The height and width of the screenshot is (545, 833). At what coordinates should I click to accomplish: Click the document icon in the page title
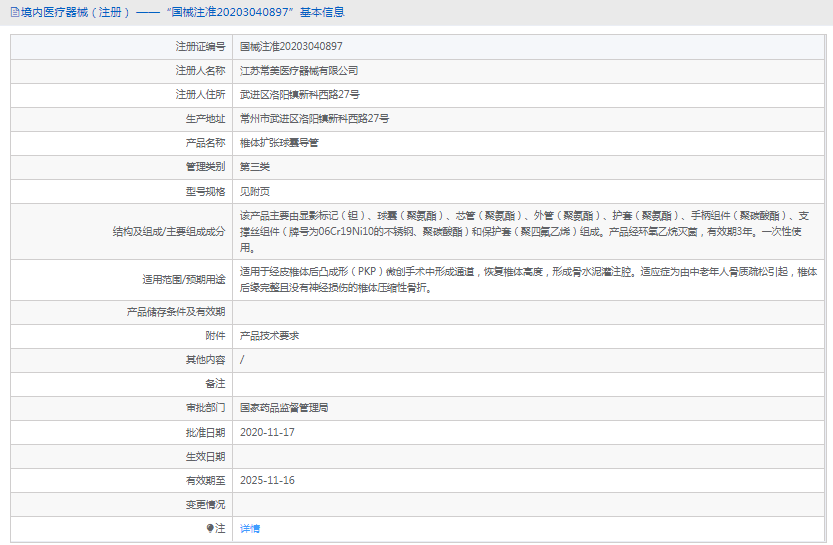pos(15,12)
